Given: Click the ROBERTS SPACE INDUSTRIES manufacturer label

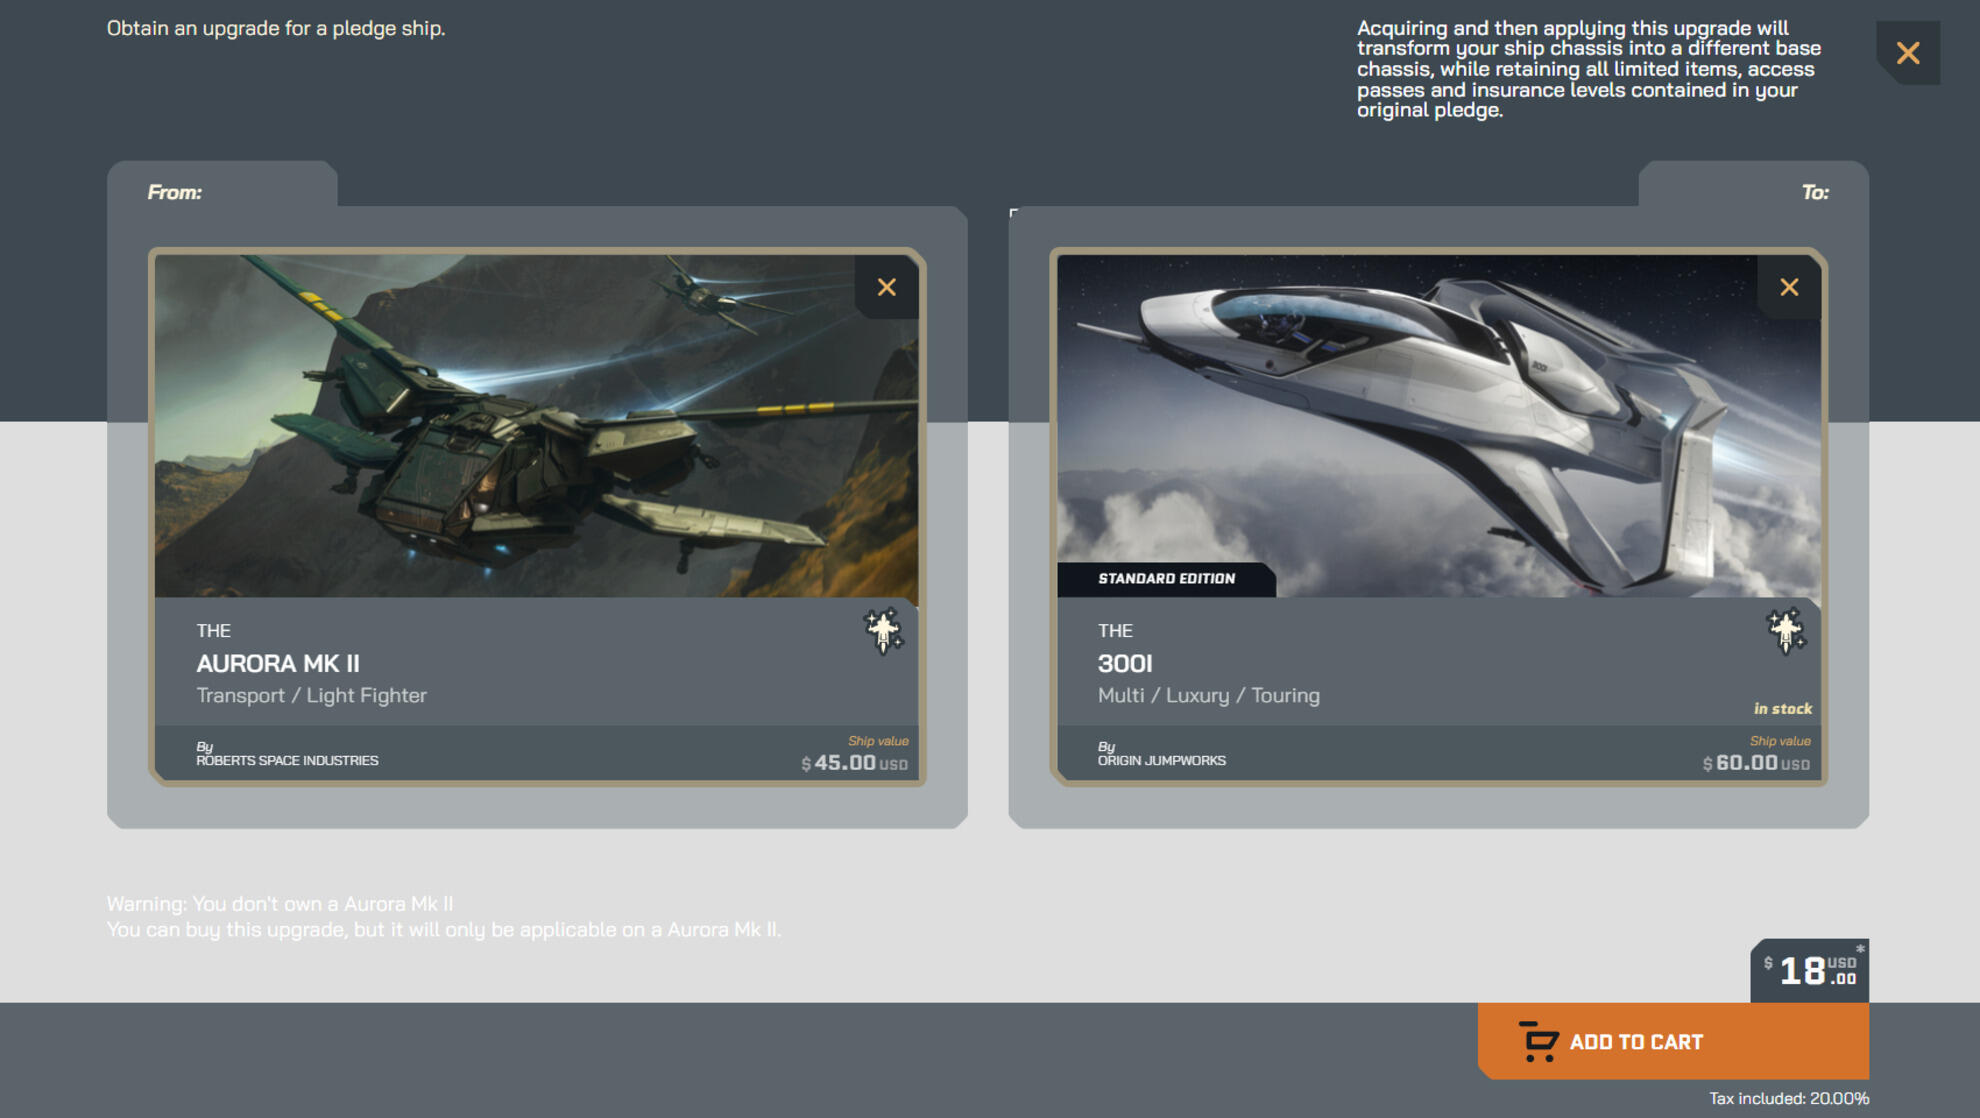Looking at the screenshot, I should pos(288,760).
